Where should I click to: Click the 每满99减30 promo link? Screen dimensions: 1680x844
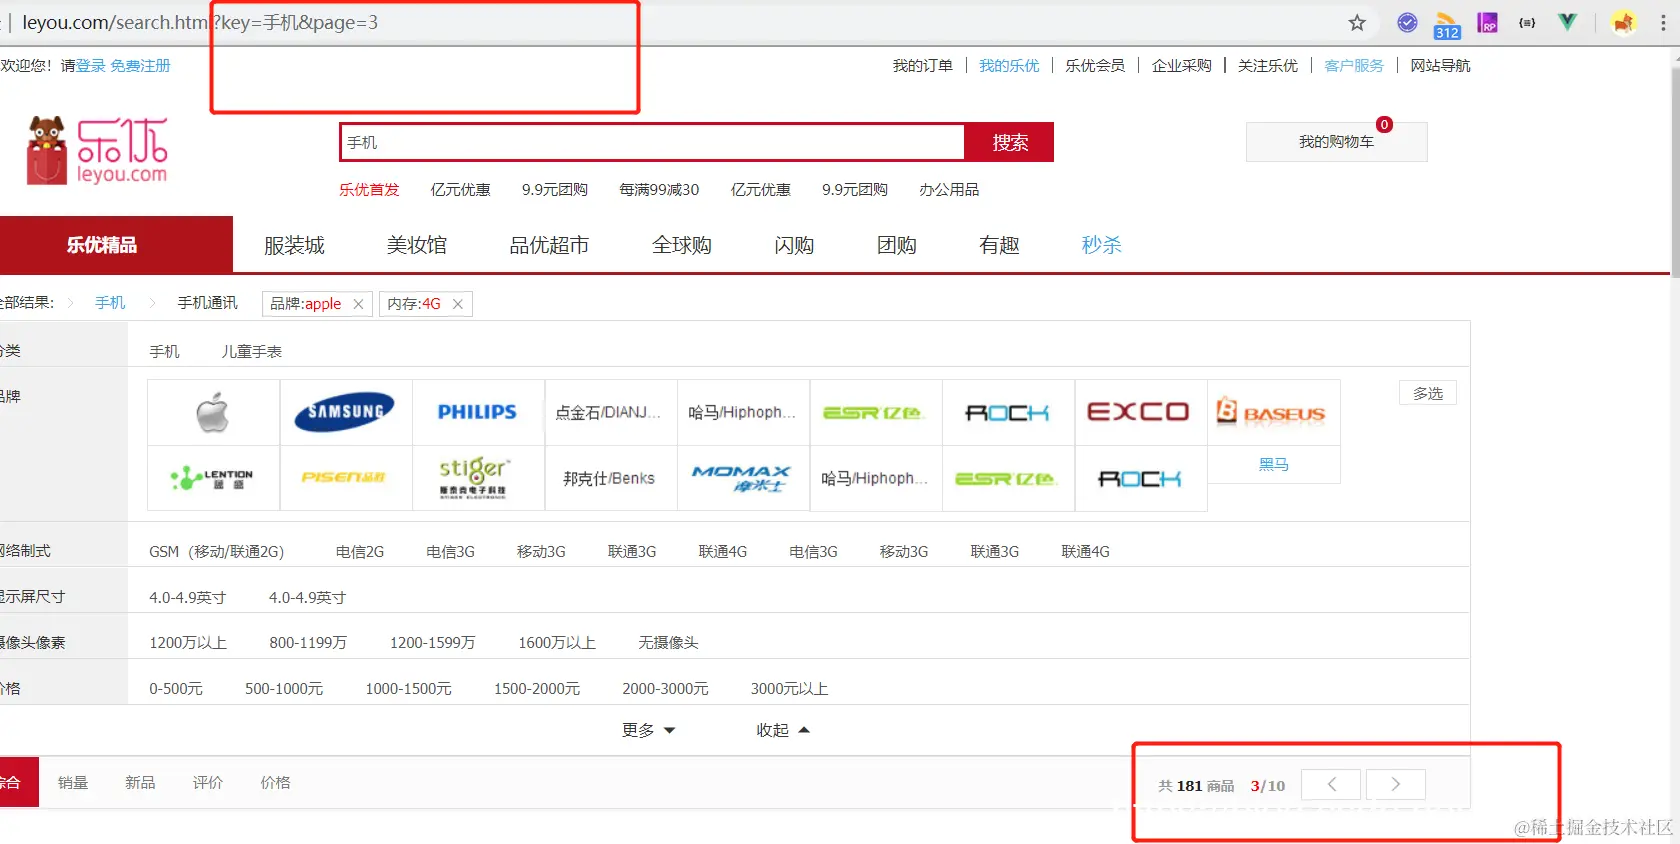(x=659, y=190)
